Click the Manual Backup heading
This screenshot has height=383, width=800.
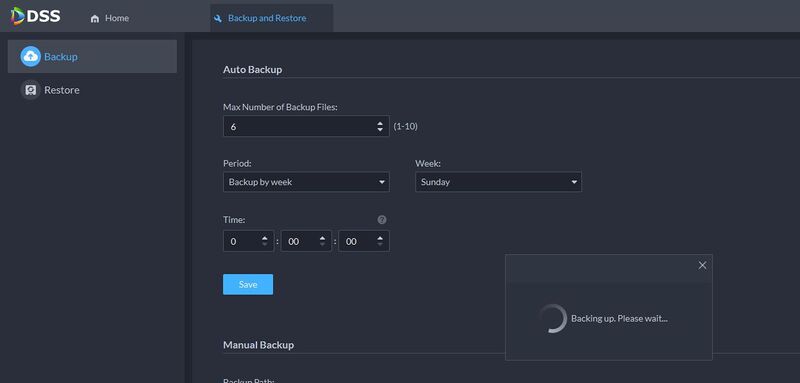click(x=258, y=345)
